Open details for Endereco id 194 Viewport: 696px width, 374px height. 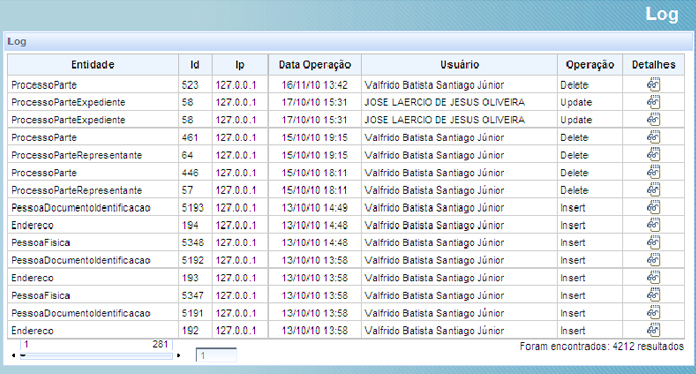653,225
